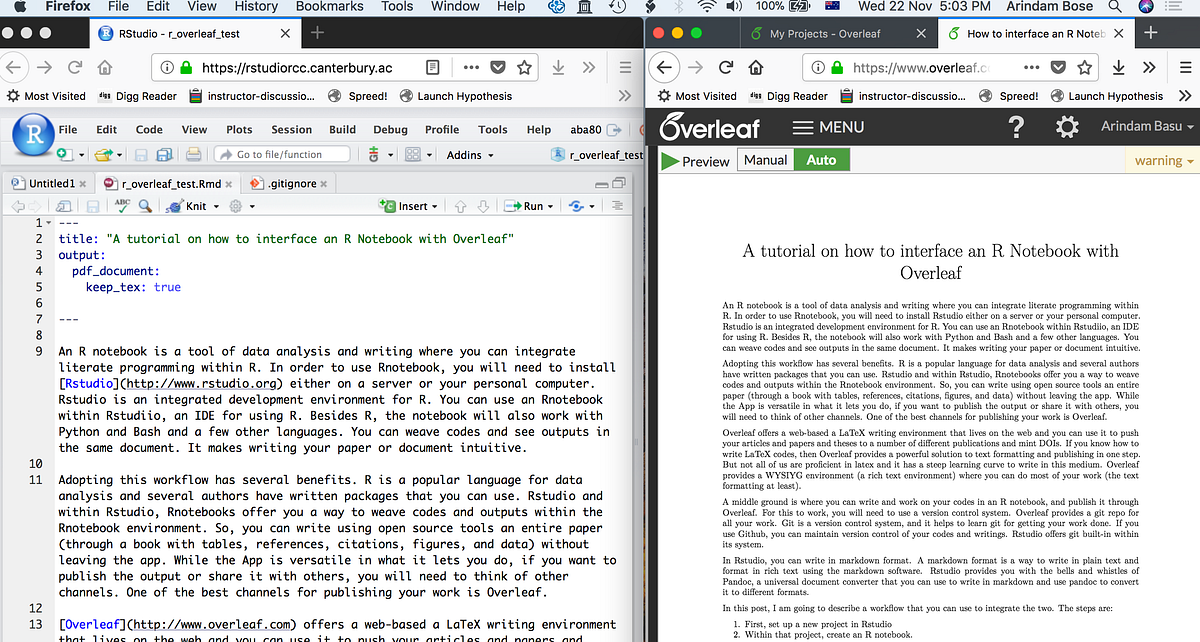Click the RStudio sign-out icon beside aba80
The image size is (1200, 642).
click(x=616, y=130)
